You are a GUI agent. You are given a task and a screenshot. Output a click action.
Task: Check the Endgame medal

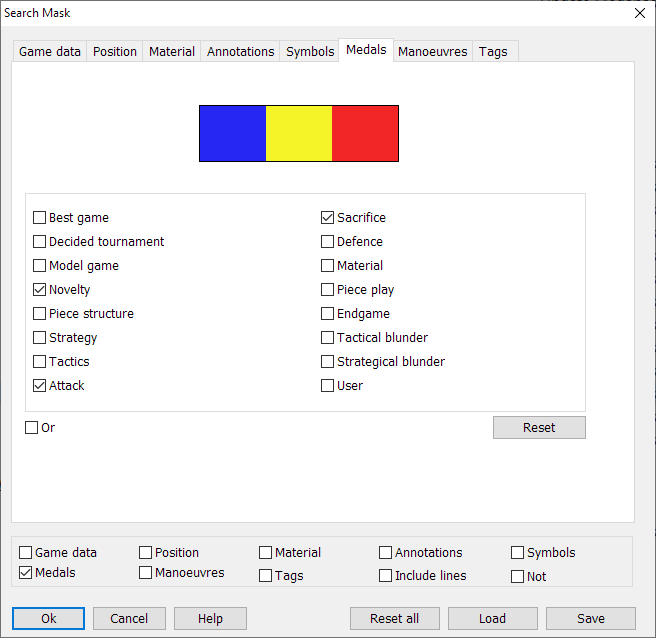coord(327,313)
